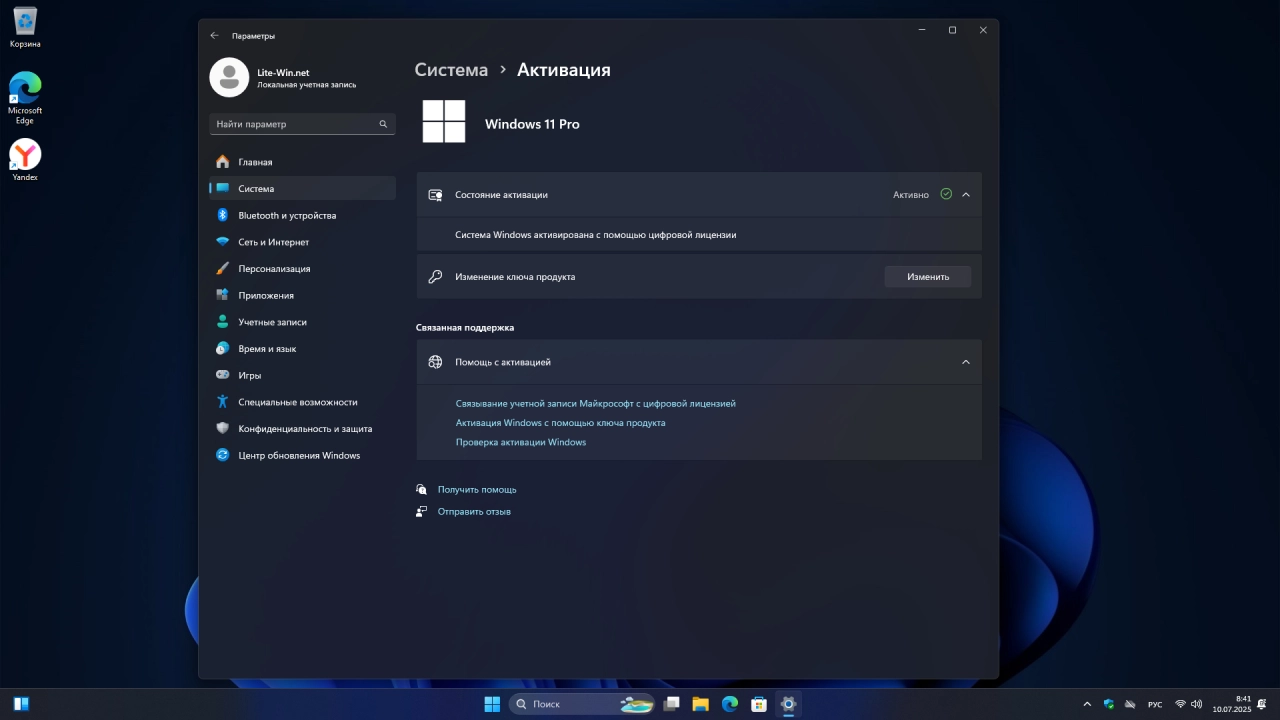Click the magnifier icon in Найти параметр
Viewport: 1280px width, 720px height.
click(x=383, y=124)
